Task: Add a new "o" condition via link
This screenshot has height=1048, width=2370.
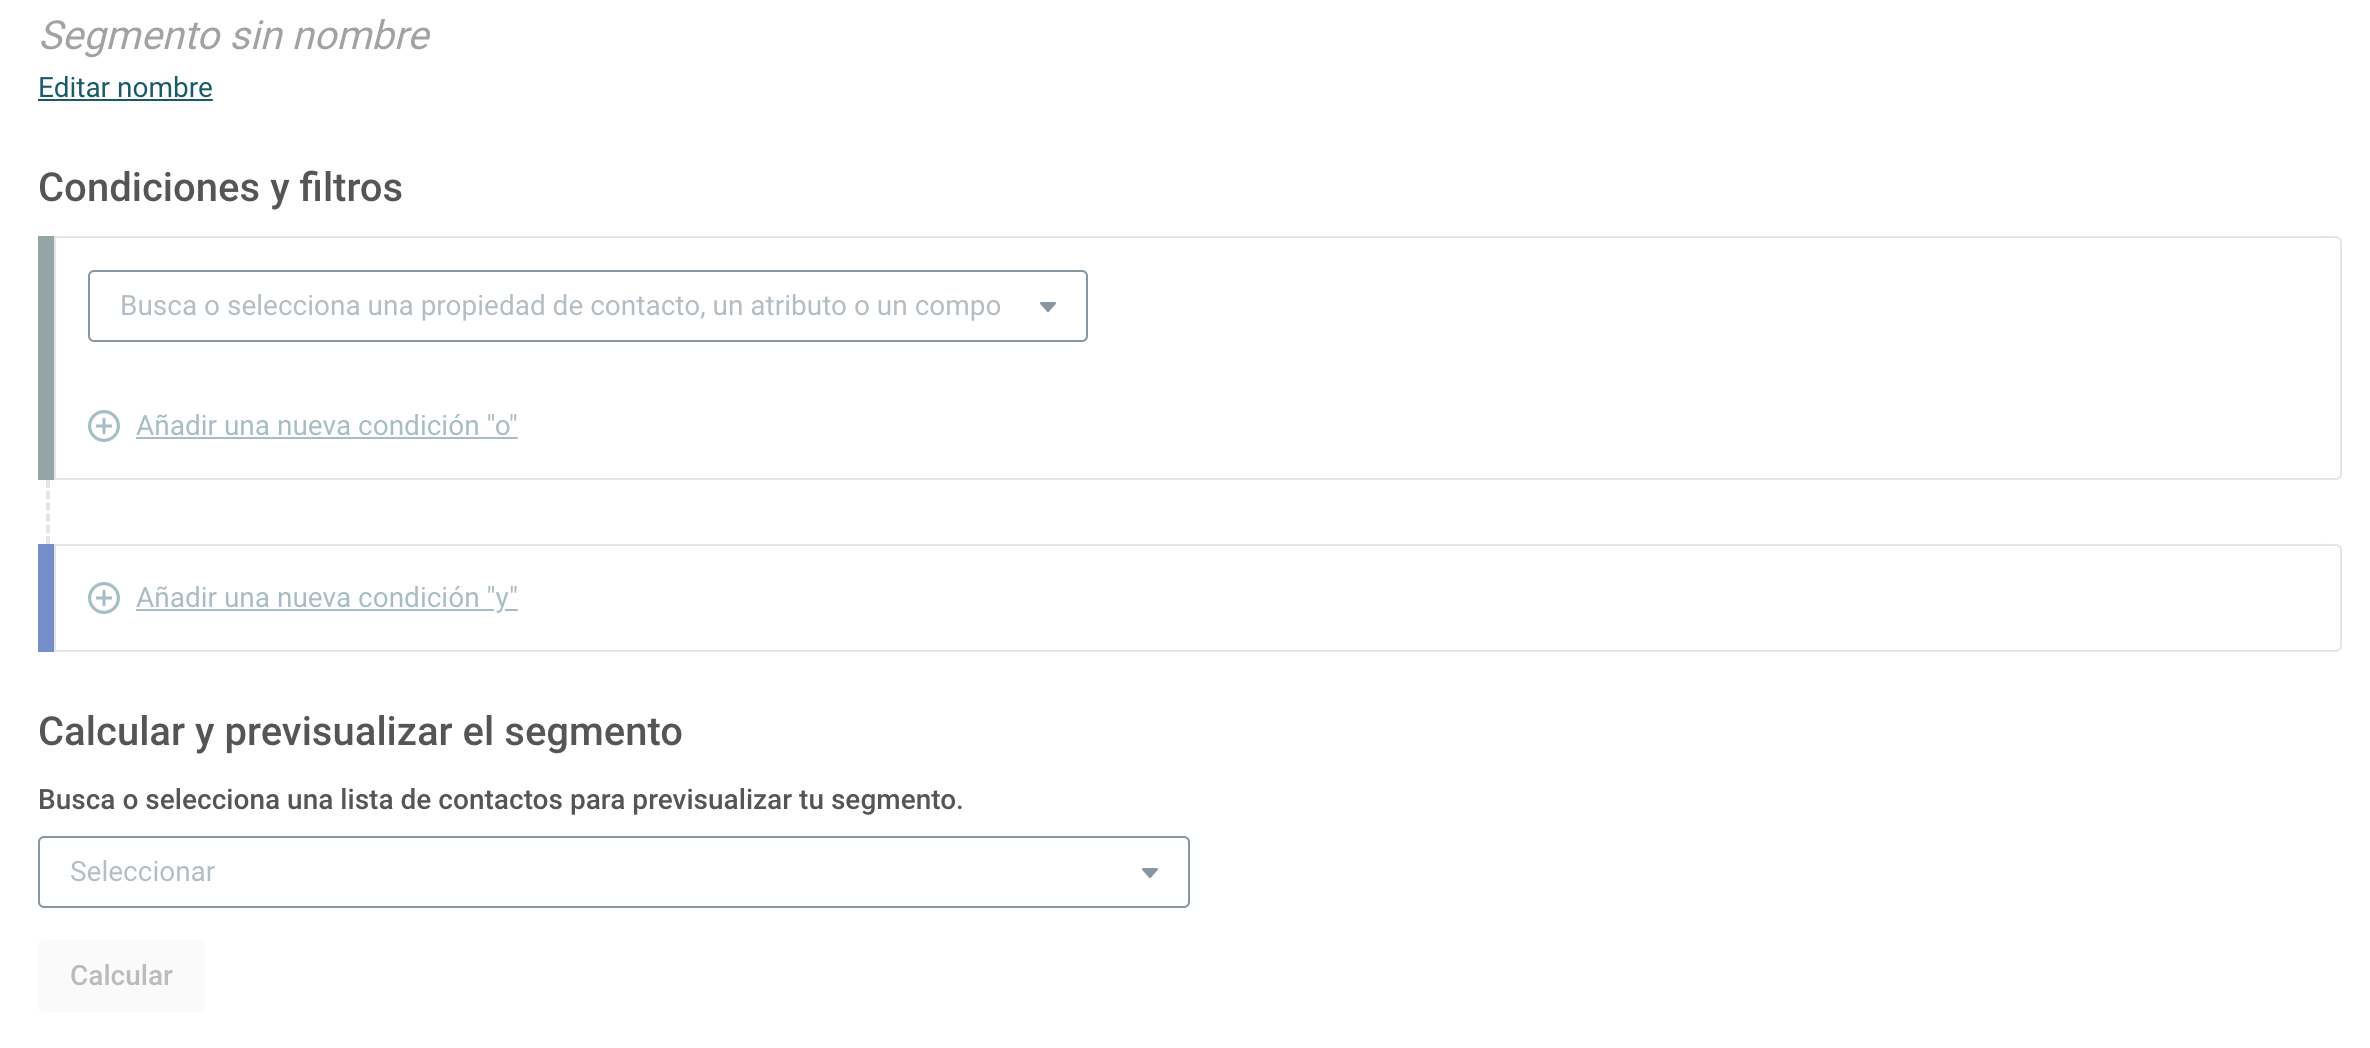Action: tap(327, 426)
